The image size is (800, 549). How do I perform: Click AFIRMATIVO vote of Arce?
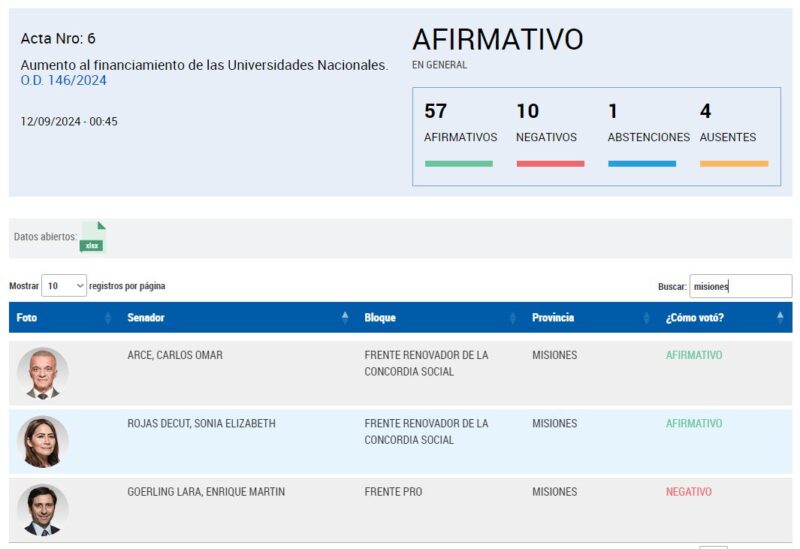point(694,355)
